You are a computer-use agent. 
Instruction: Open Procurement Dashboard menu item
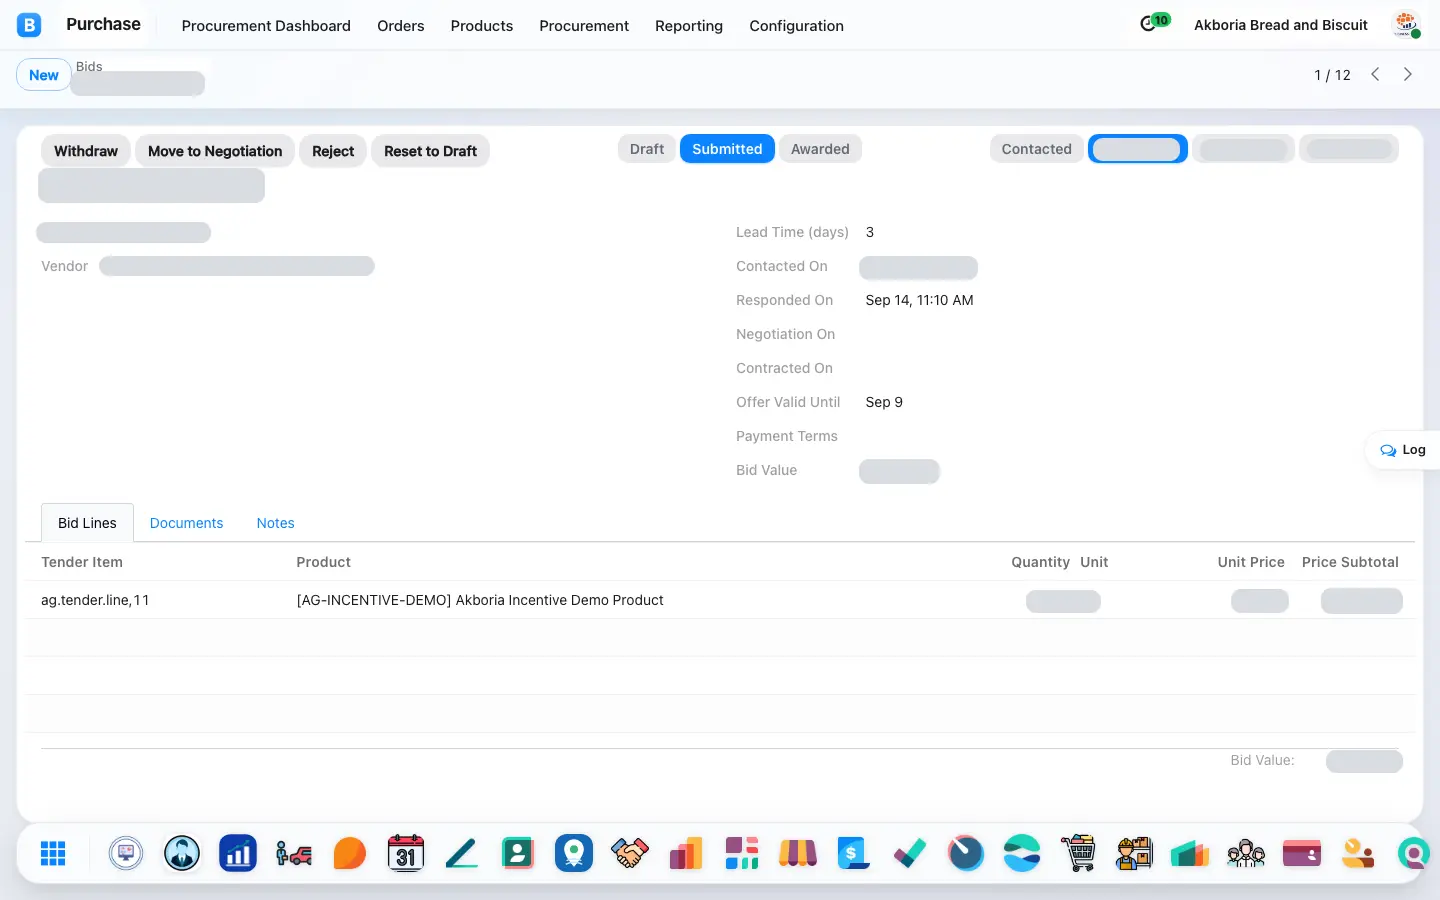266,26
